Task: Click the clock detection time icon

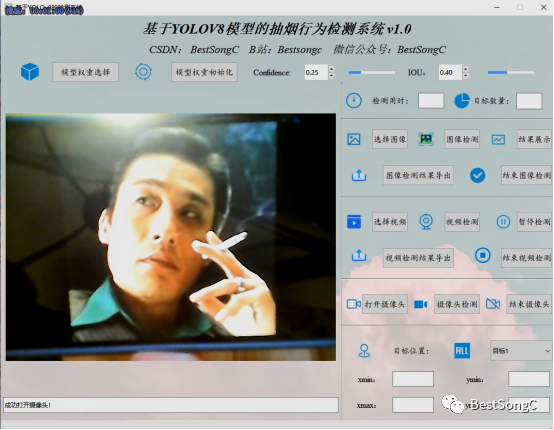Action: pyautogui.click(x=354, y=101)
